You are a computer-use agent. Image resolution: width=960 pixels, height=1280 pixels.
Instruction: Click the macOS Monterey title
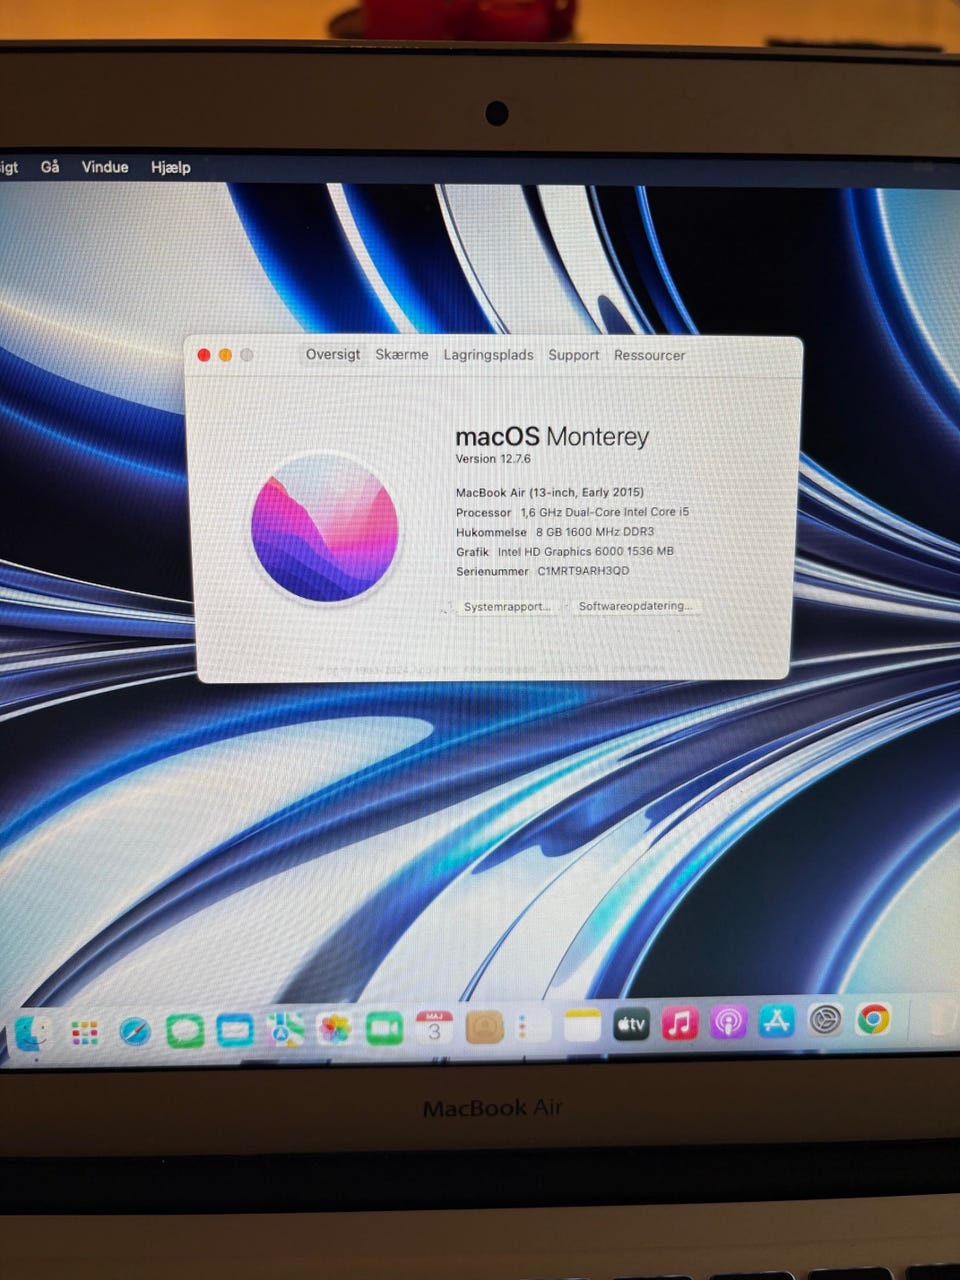pyautogui.click(x=552, y=437)
